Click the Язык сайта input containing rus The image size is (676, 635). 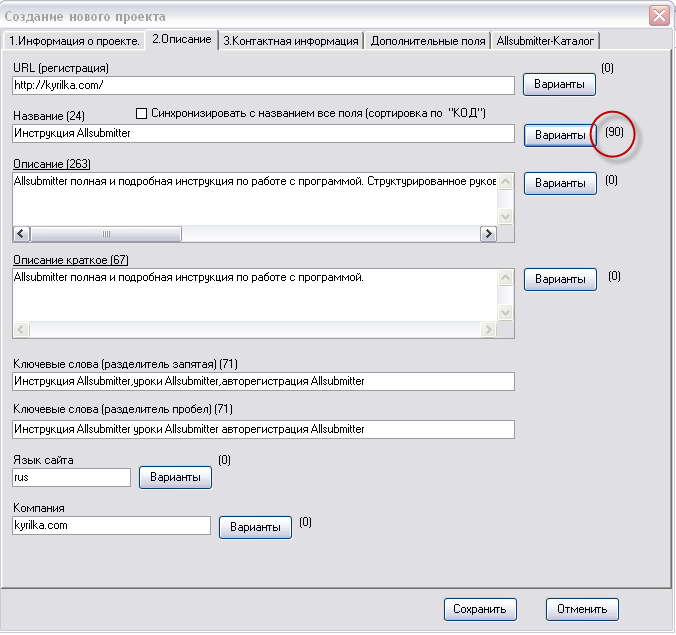tap(72, 478)
